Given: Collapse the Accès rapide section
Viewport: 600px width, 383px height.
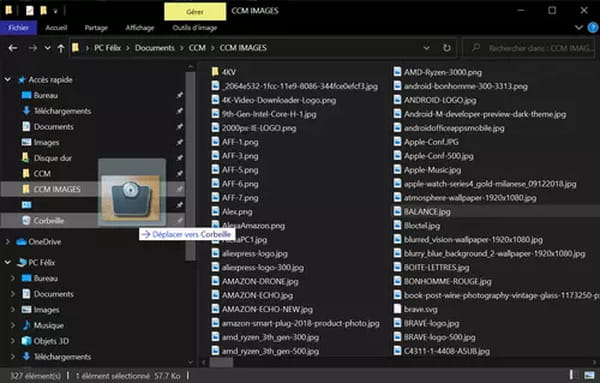Looking at the screenshot, I should tap(8, 80).
